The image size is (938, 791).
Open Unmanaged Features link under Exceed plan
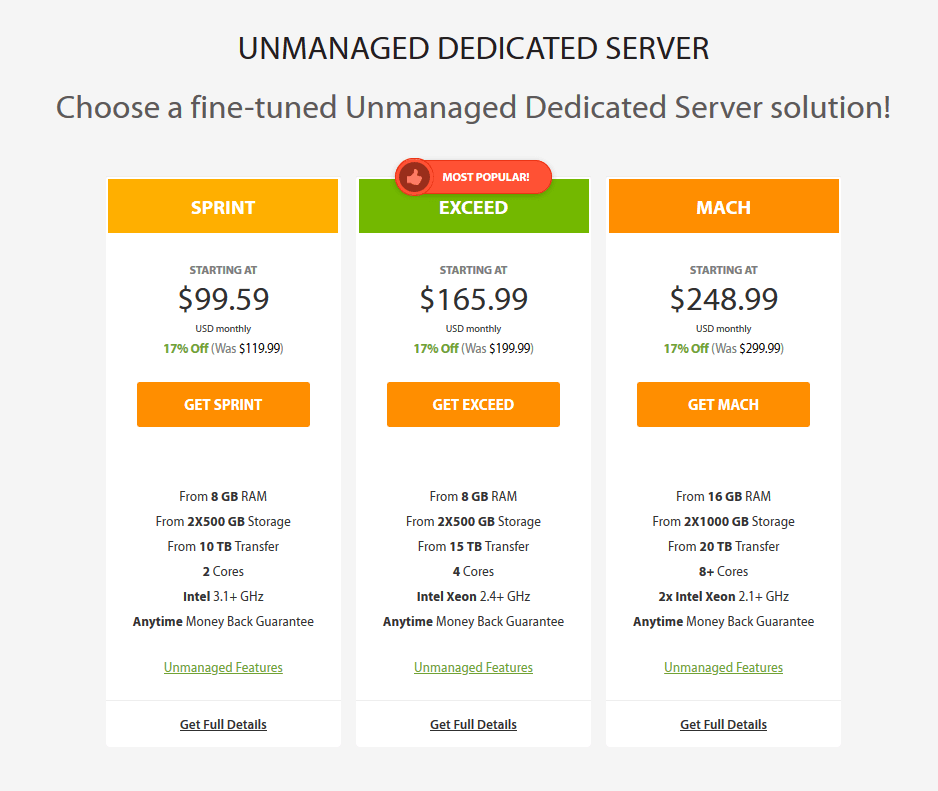pyautogui.click(x=473, y=667)
